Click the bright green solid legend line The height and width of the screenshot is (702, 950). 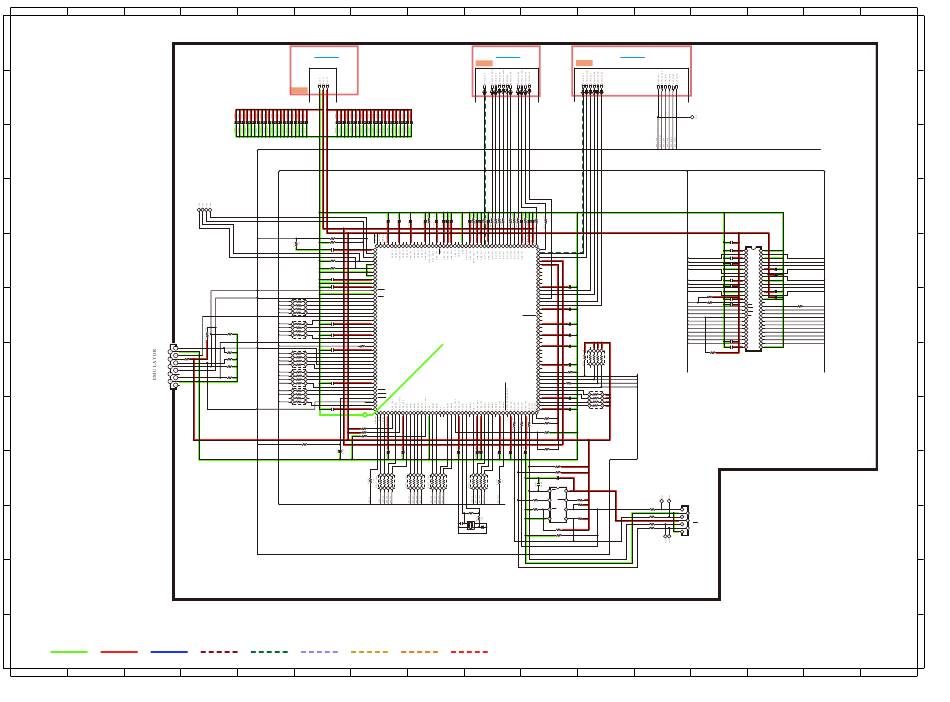pyautogui.click(x=68, y=652)
